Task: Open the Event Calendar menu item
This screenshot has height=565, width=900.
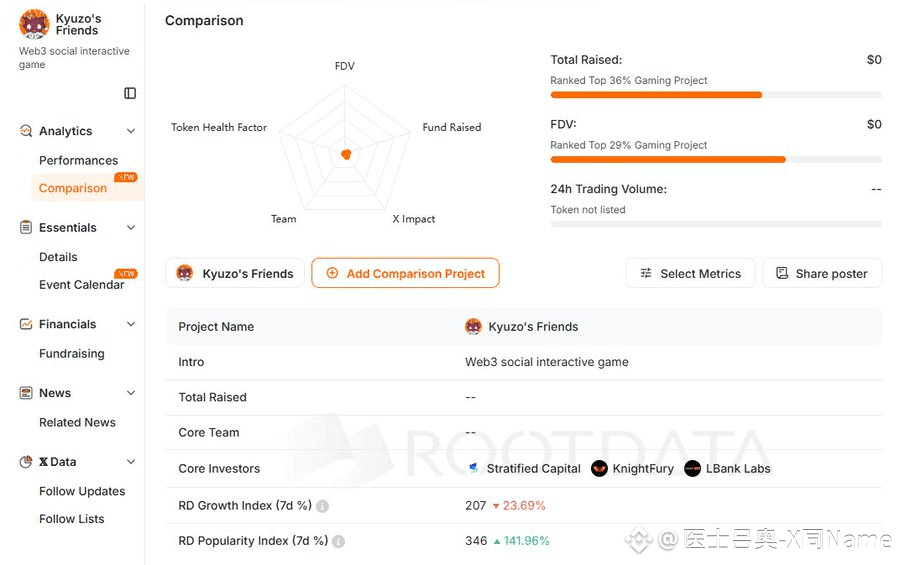Action: pos(81,285)
